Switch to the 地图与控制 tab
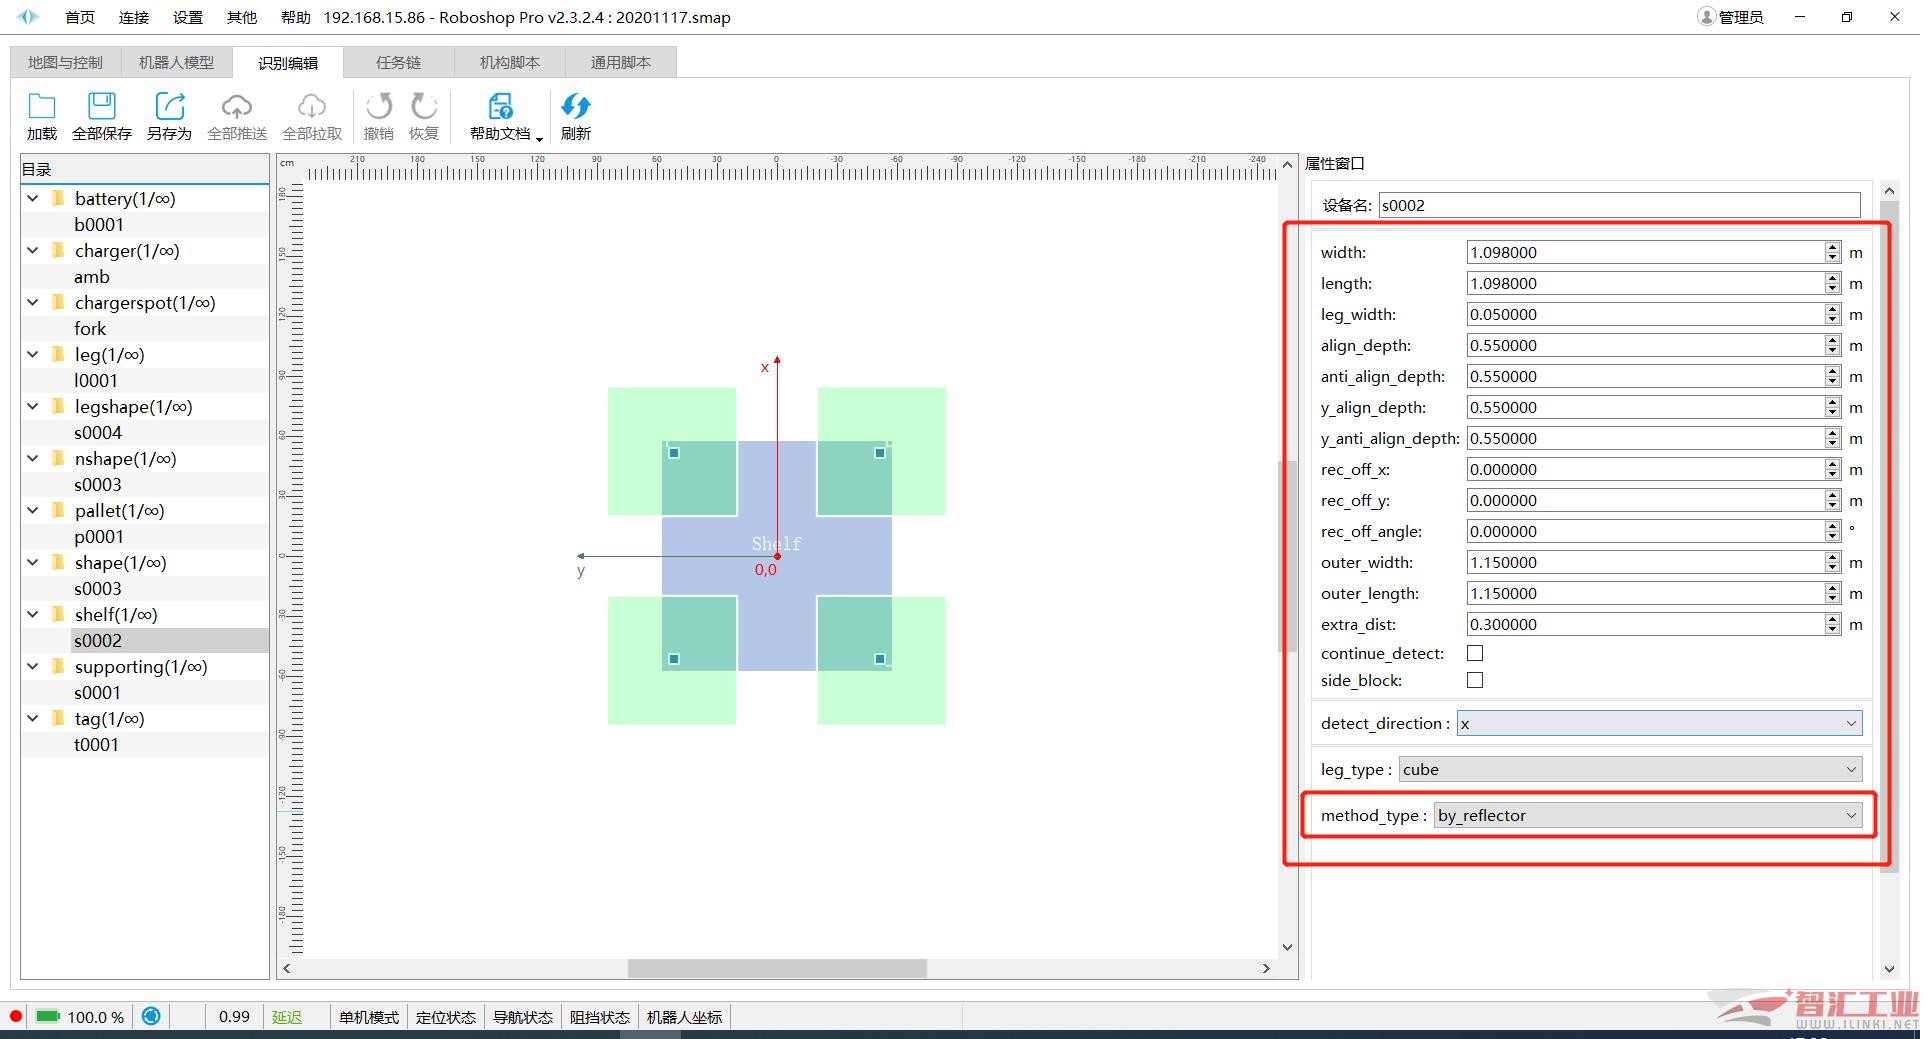Screen dimensions: 1929x1039 (x=65, y=62)
